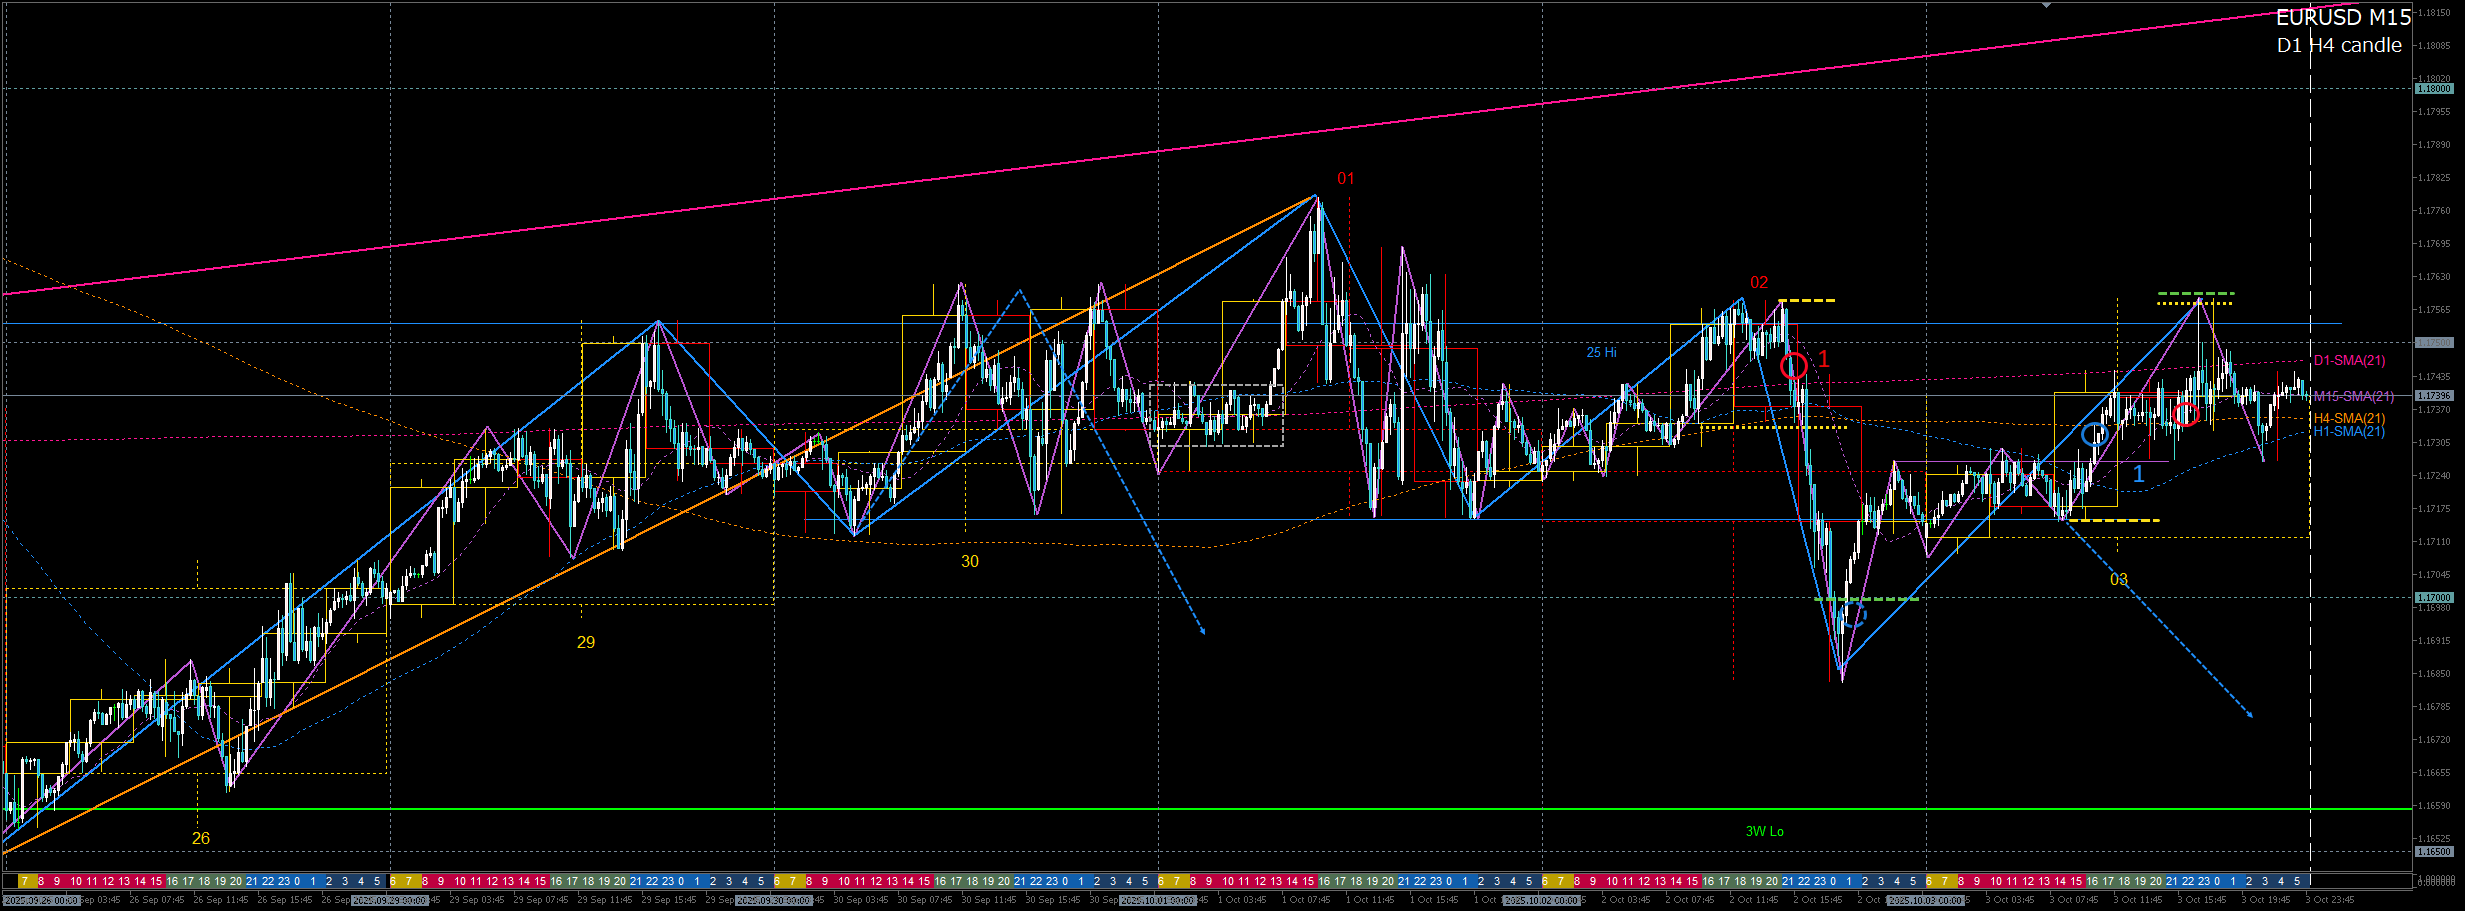Viewport: 2465px width, 911px height.
Task: Select the solid blue circle on 3 Oct rally
Action: pyautogui.click(x=2094, y=434)
